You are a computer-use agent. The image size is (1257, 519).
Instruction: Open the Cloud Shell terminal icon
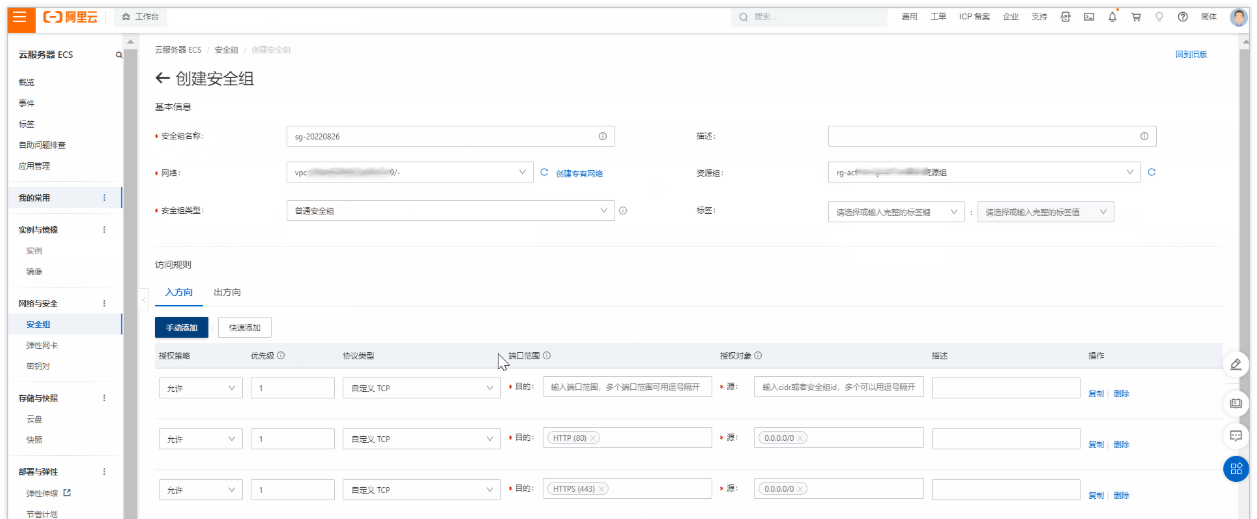click(x=1089, y=17)
